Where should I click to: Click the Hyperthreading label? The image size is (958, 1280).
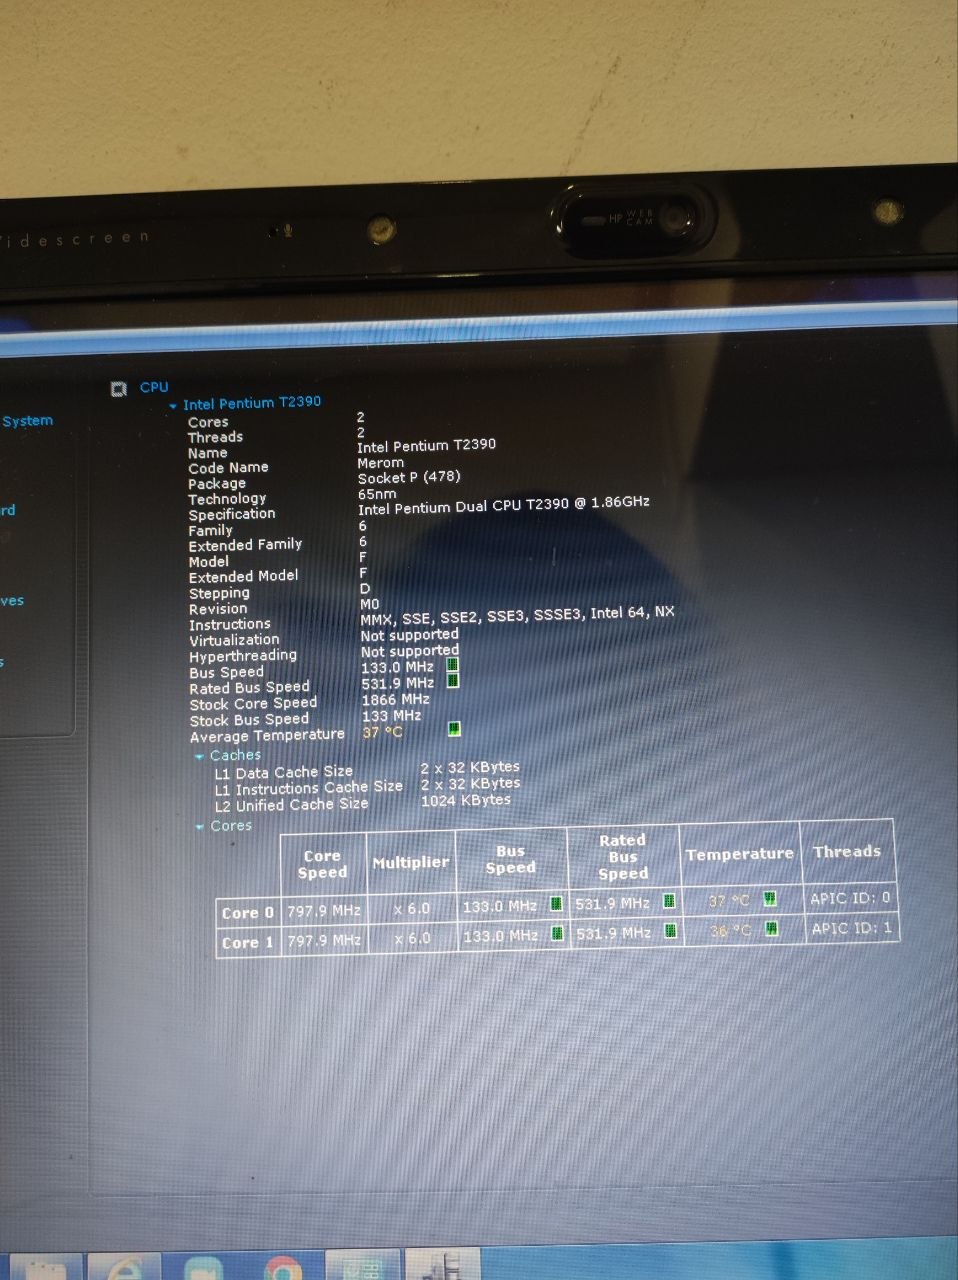[x=243, y=656]
